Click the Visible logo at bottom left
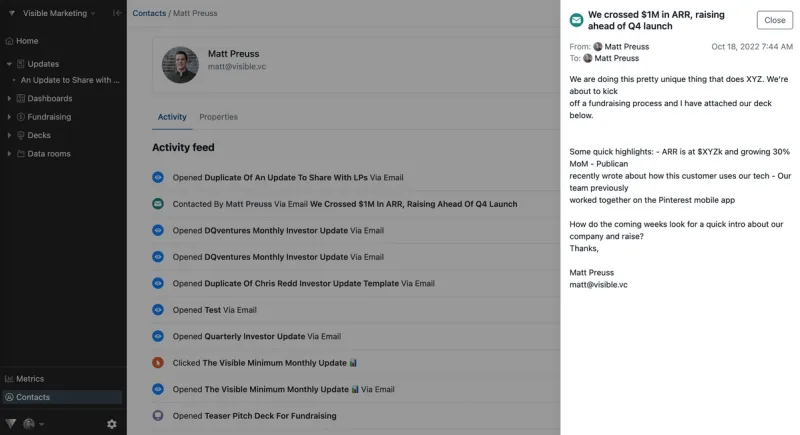This screenshot has width=800, height=435. pos(11,423)
